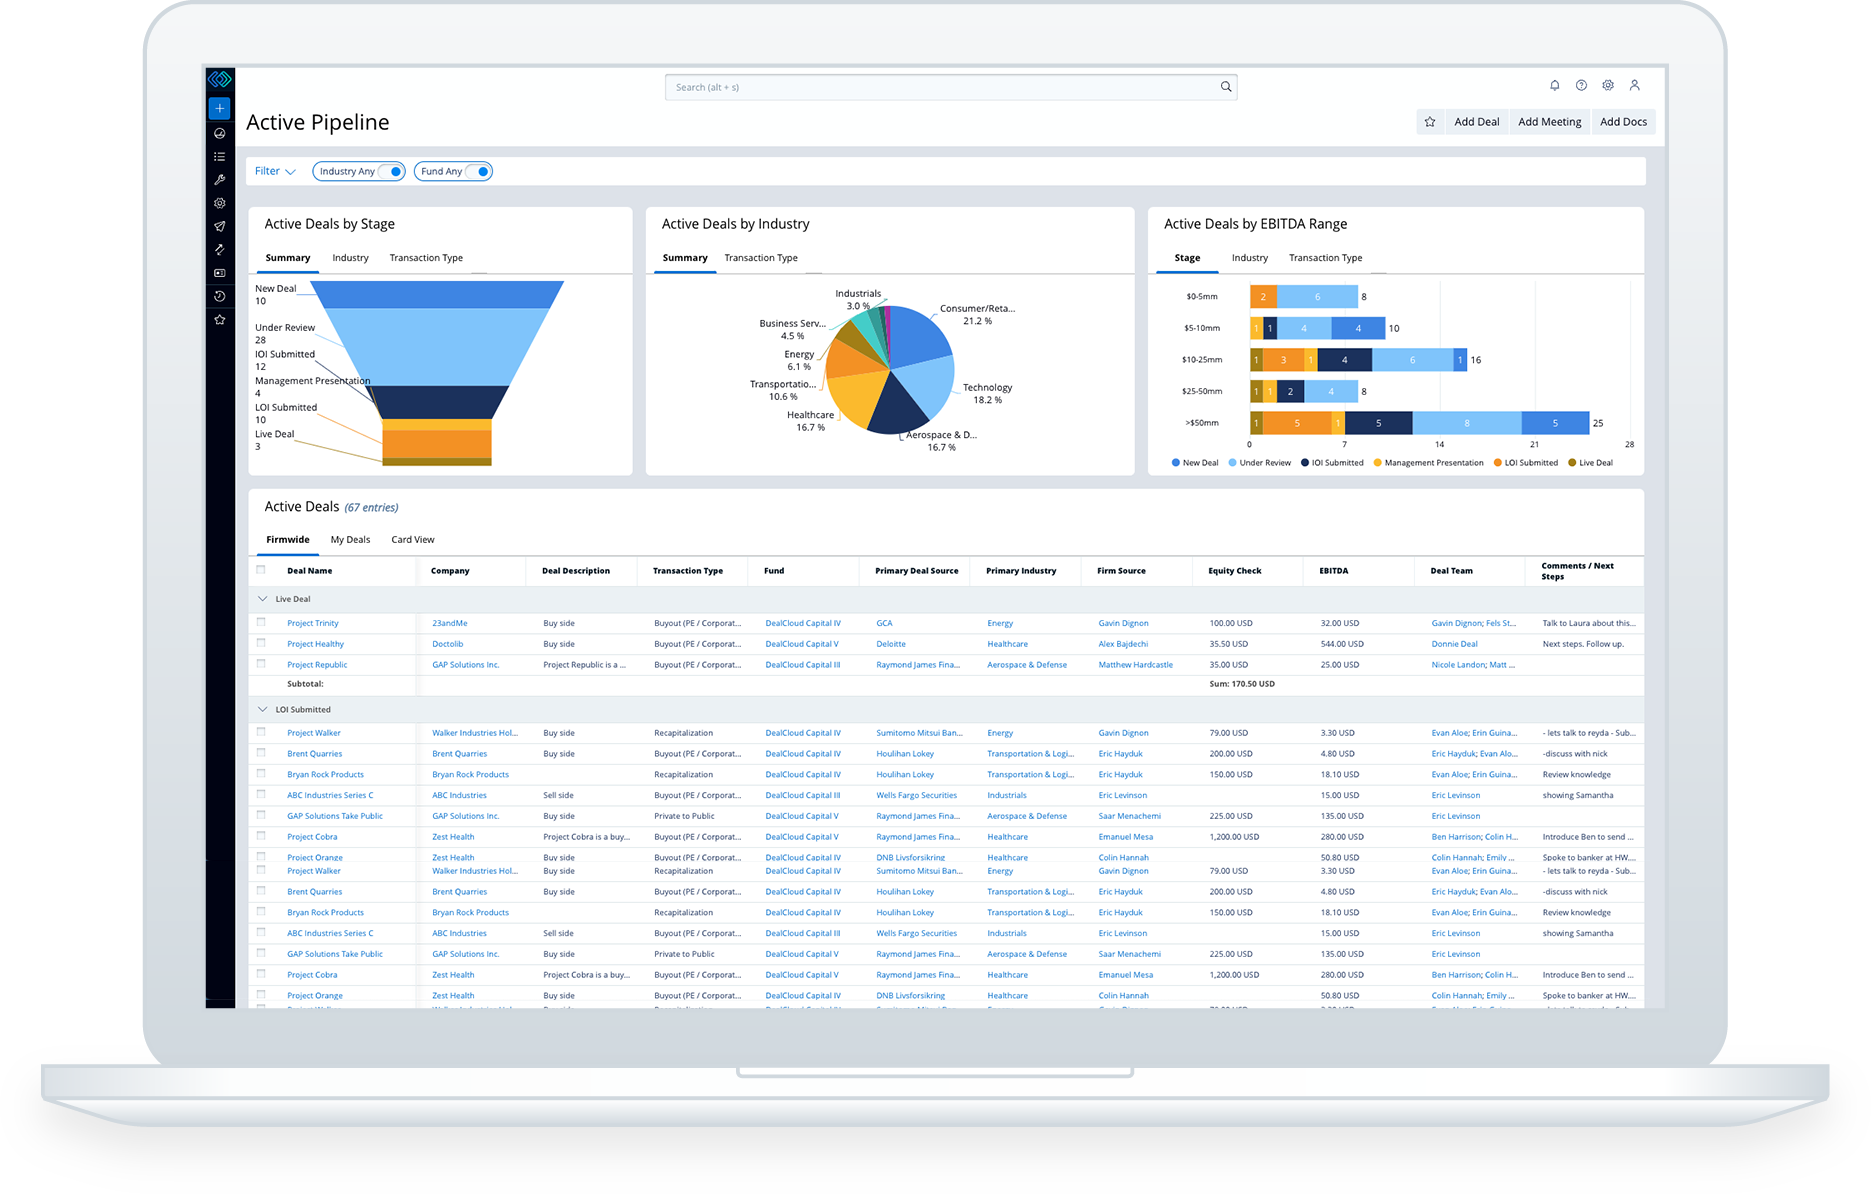Select the Dashboards icon in the left sidebar
1871x1194 pixels.
pyautogui.click(x=219, y=133)
